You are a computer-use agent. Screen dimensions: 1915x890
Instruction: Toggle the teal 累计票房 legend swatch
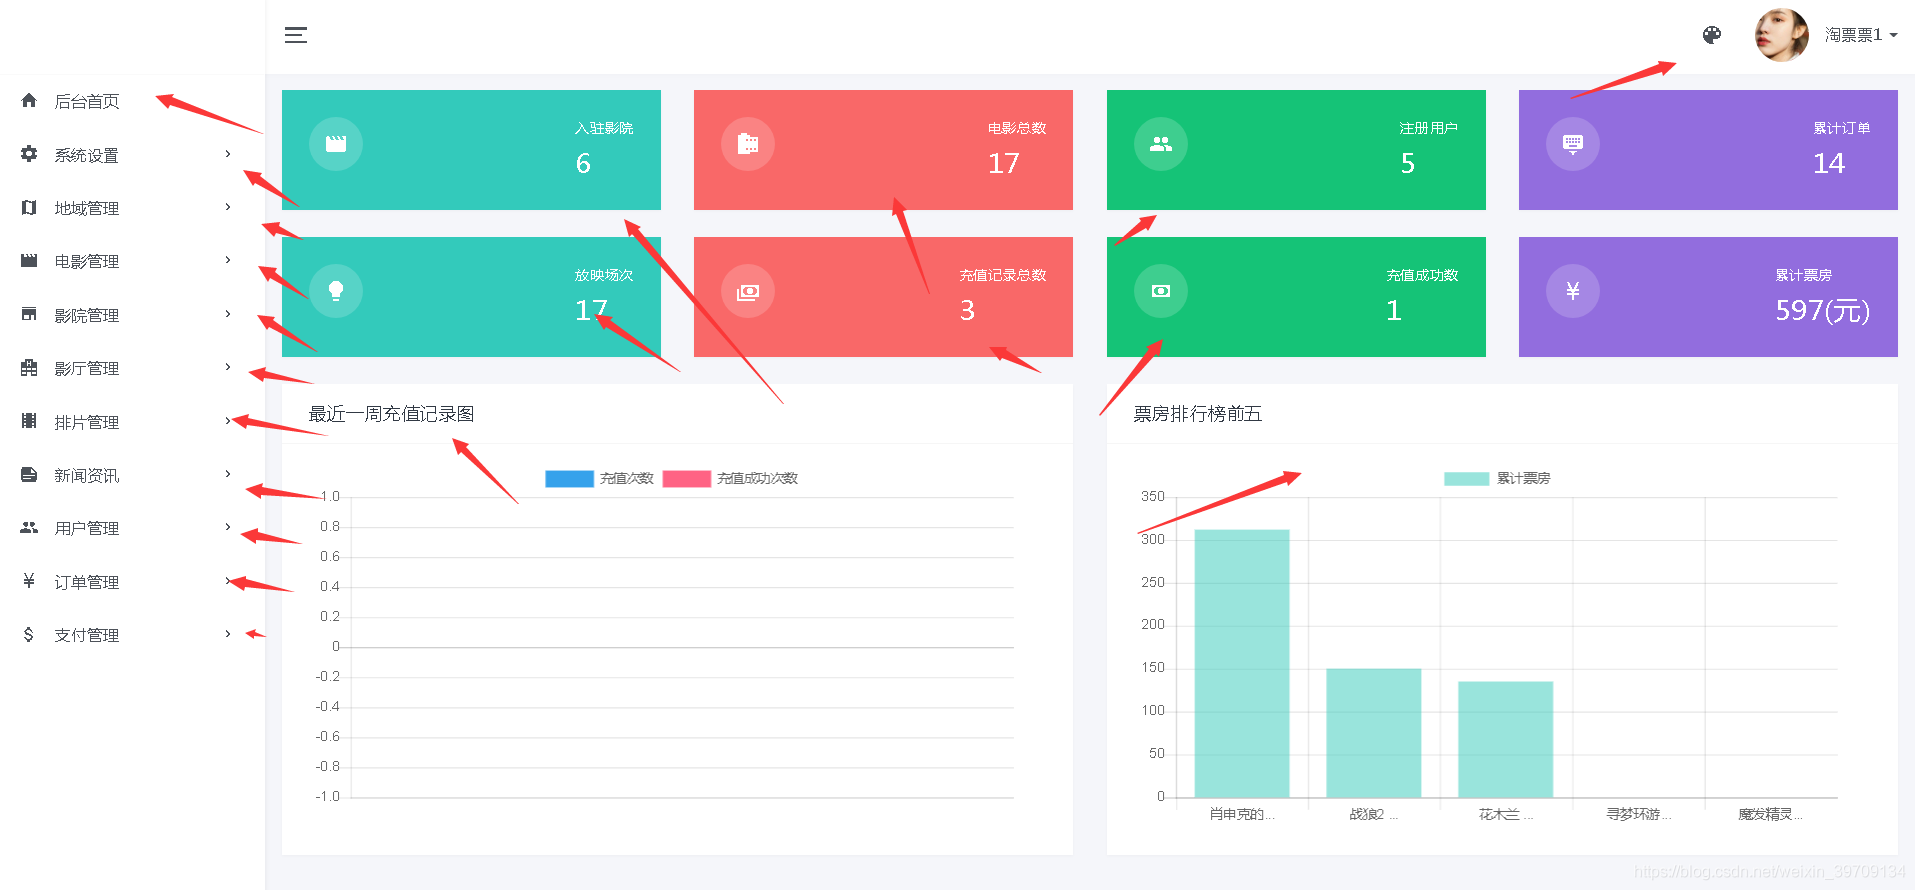coord(1467,479)
